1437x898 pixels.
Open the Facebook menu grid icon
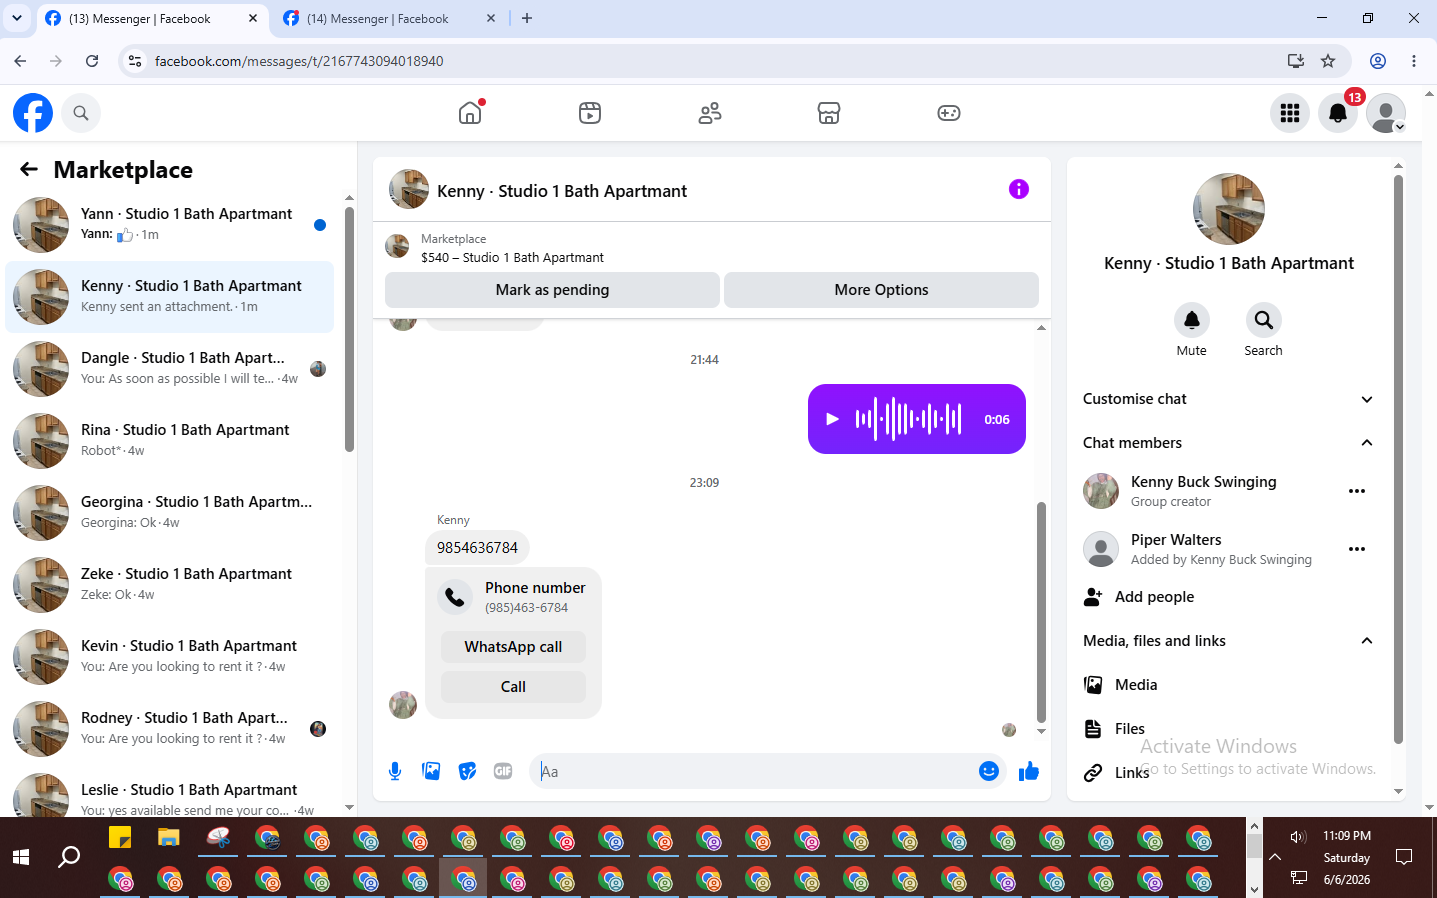[x=1290, y=113]
